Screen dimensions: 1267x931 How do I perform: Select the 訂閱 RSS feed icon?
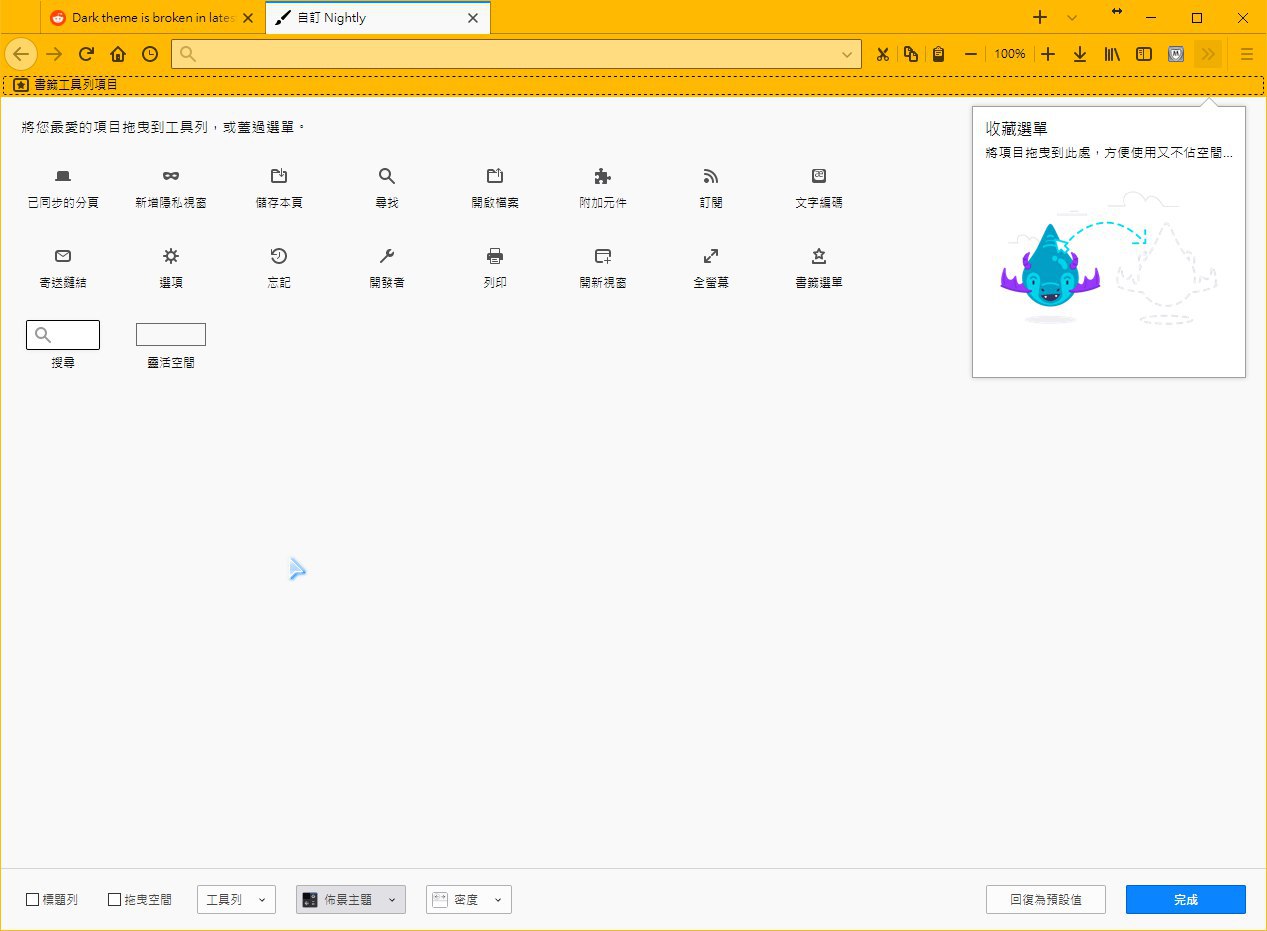click(x=710, y=177)
